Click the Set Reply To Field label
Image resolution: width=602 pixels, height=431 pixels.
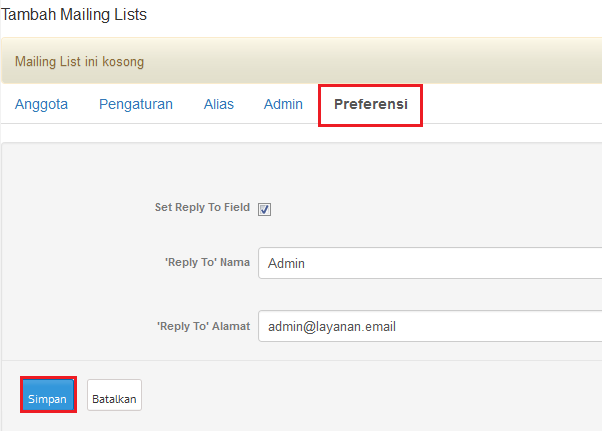[x=202, y=208]
